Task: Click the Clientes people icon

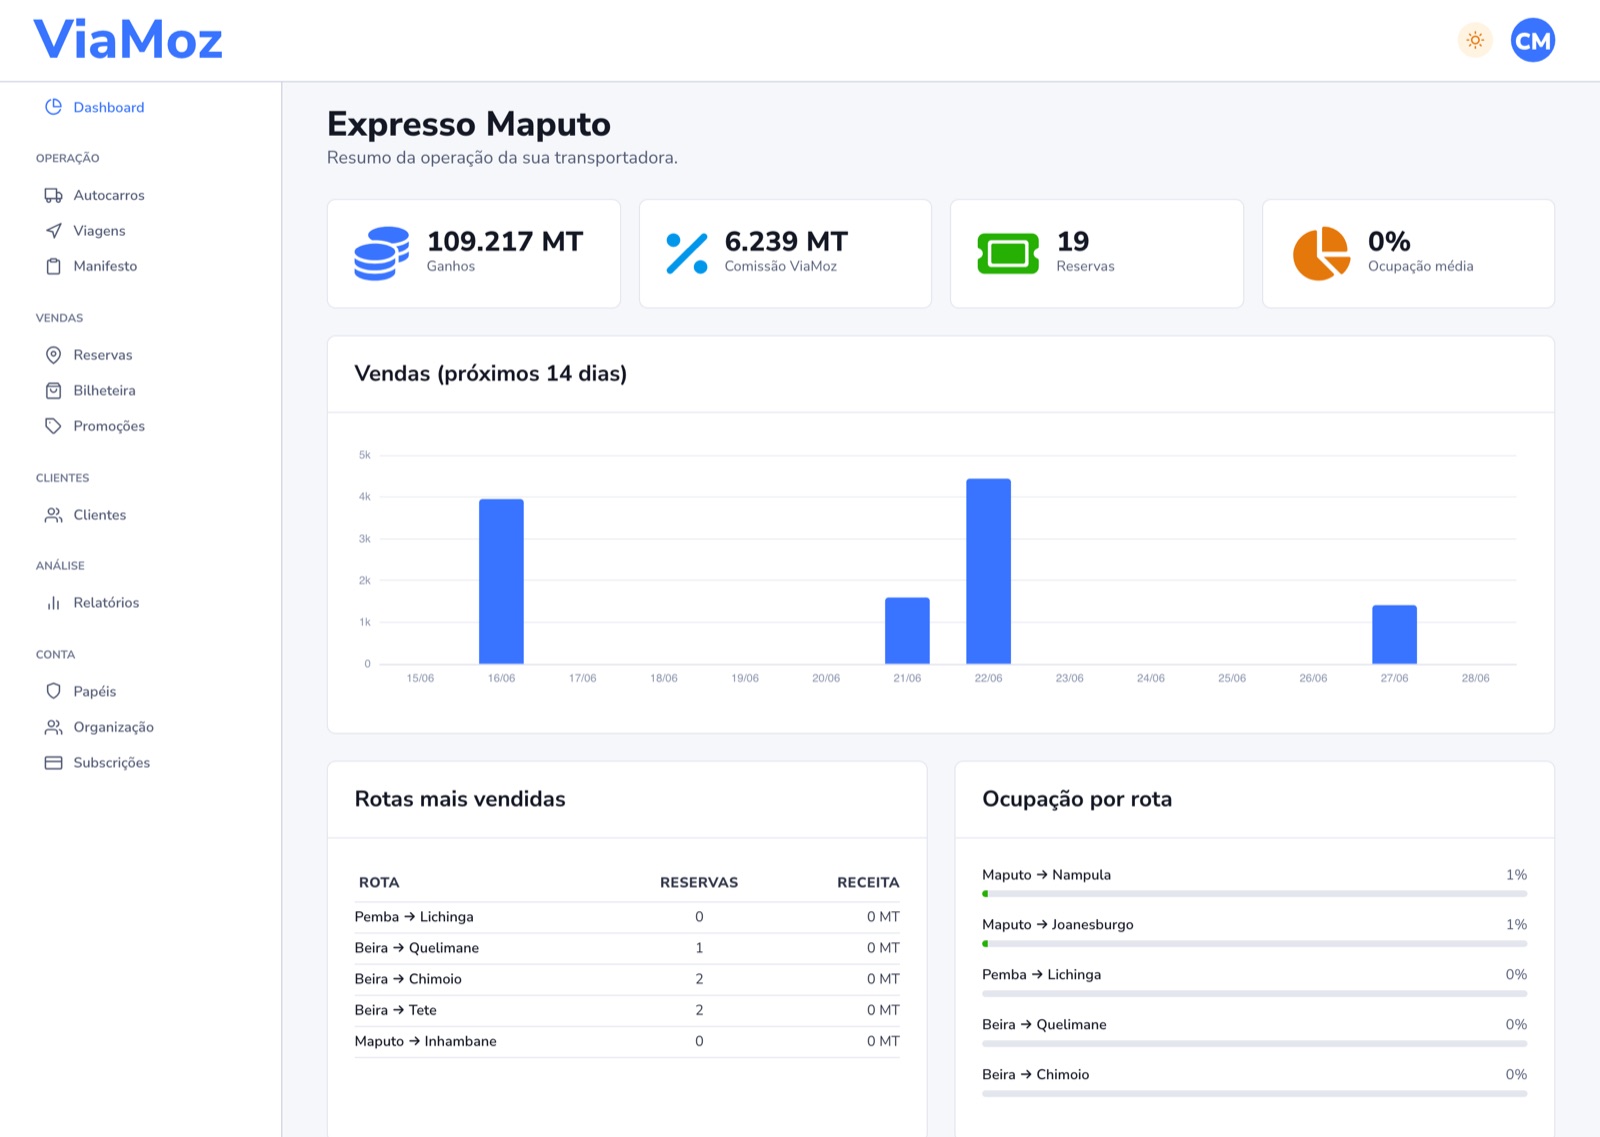Action: tap(54, 515)
